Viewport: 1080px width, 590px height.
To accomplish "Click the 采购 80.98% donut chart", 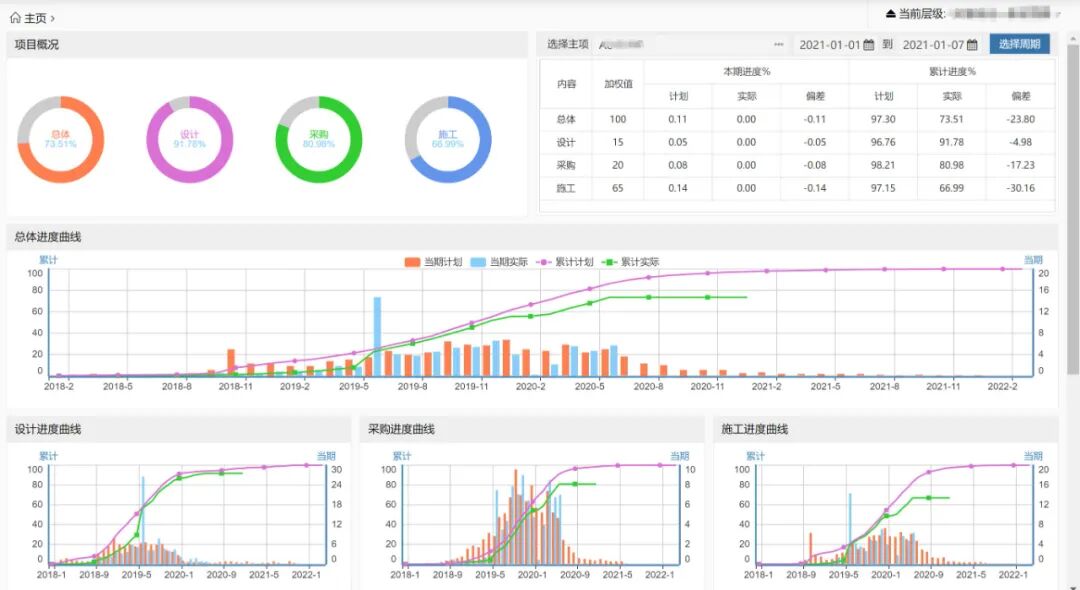I will pos(319,139).
